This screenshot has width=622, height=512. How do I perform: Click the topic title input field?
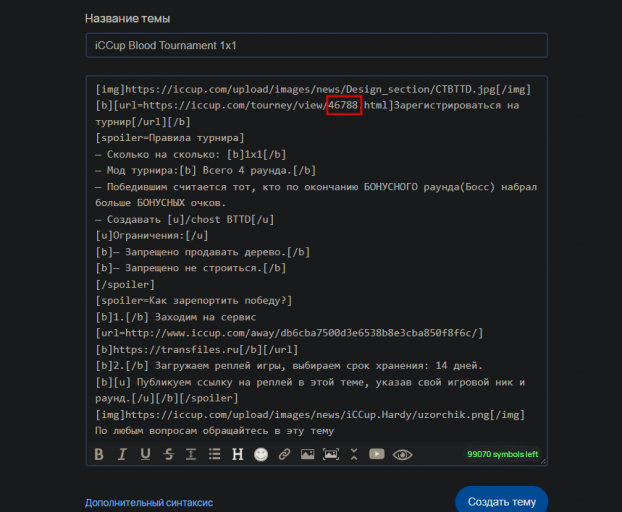[x=317, y=45]
